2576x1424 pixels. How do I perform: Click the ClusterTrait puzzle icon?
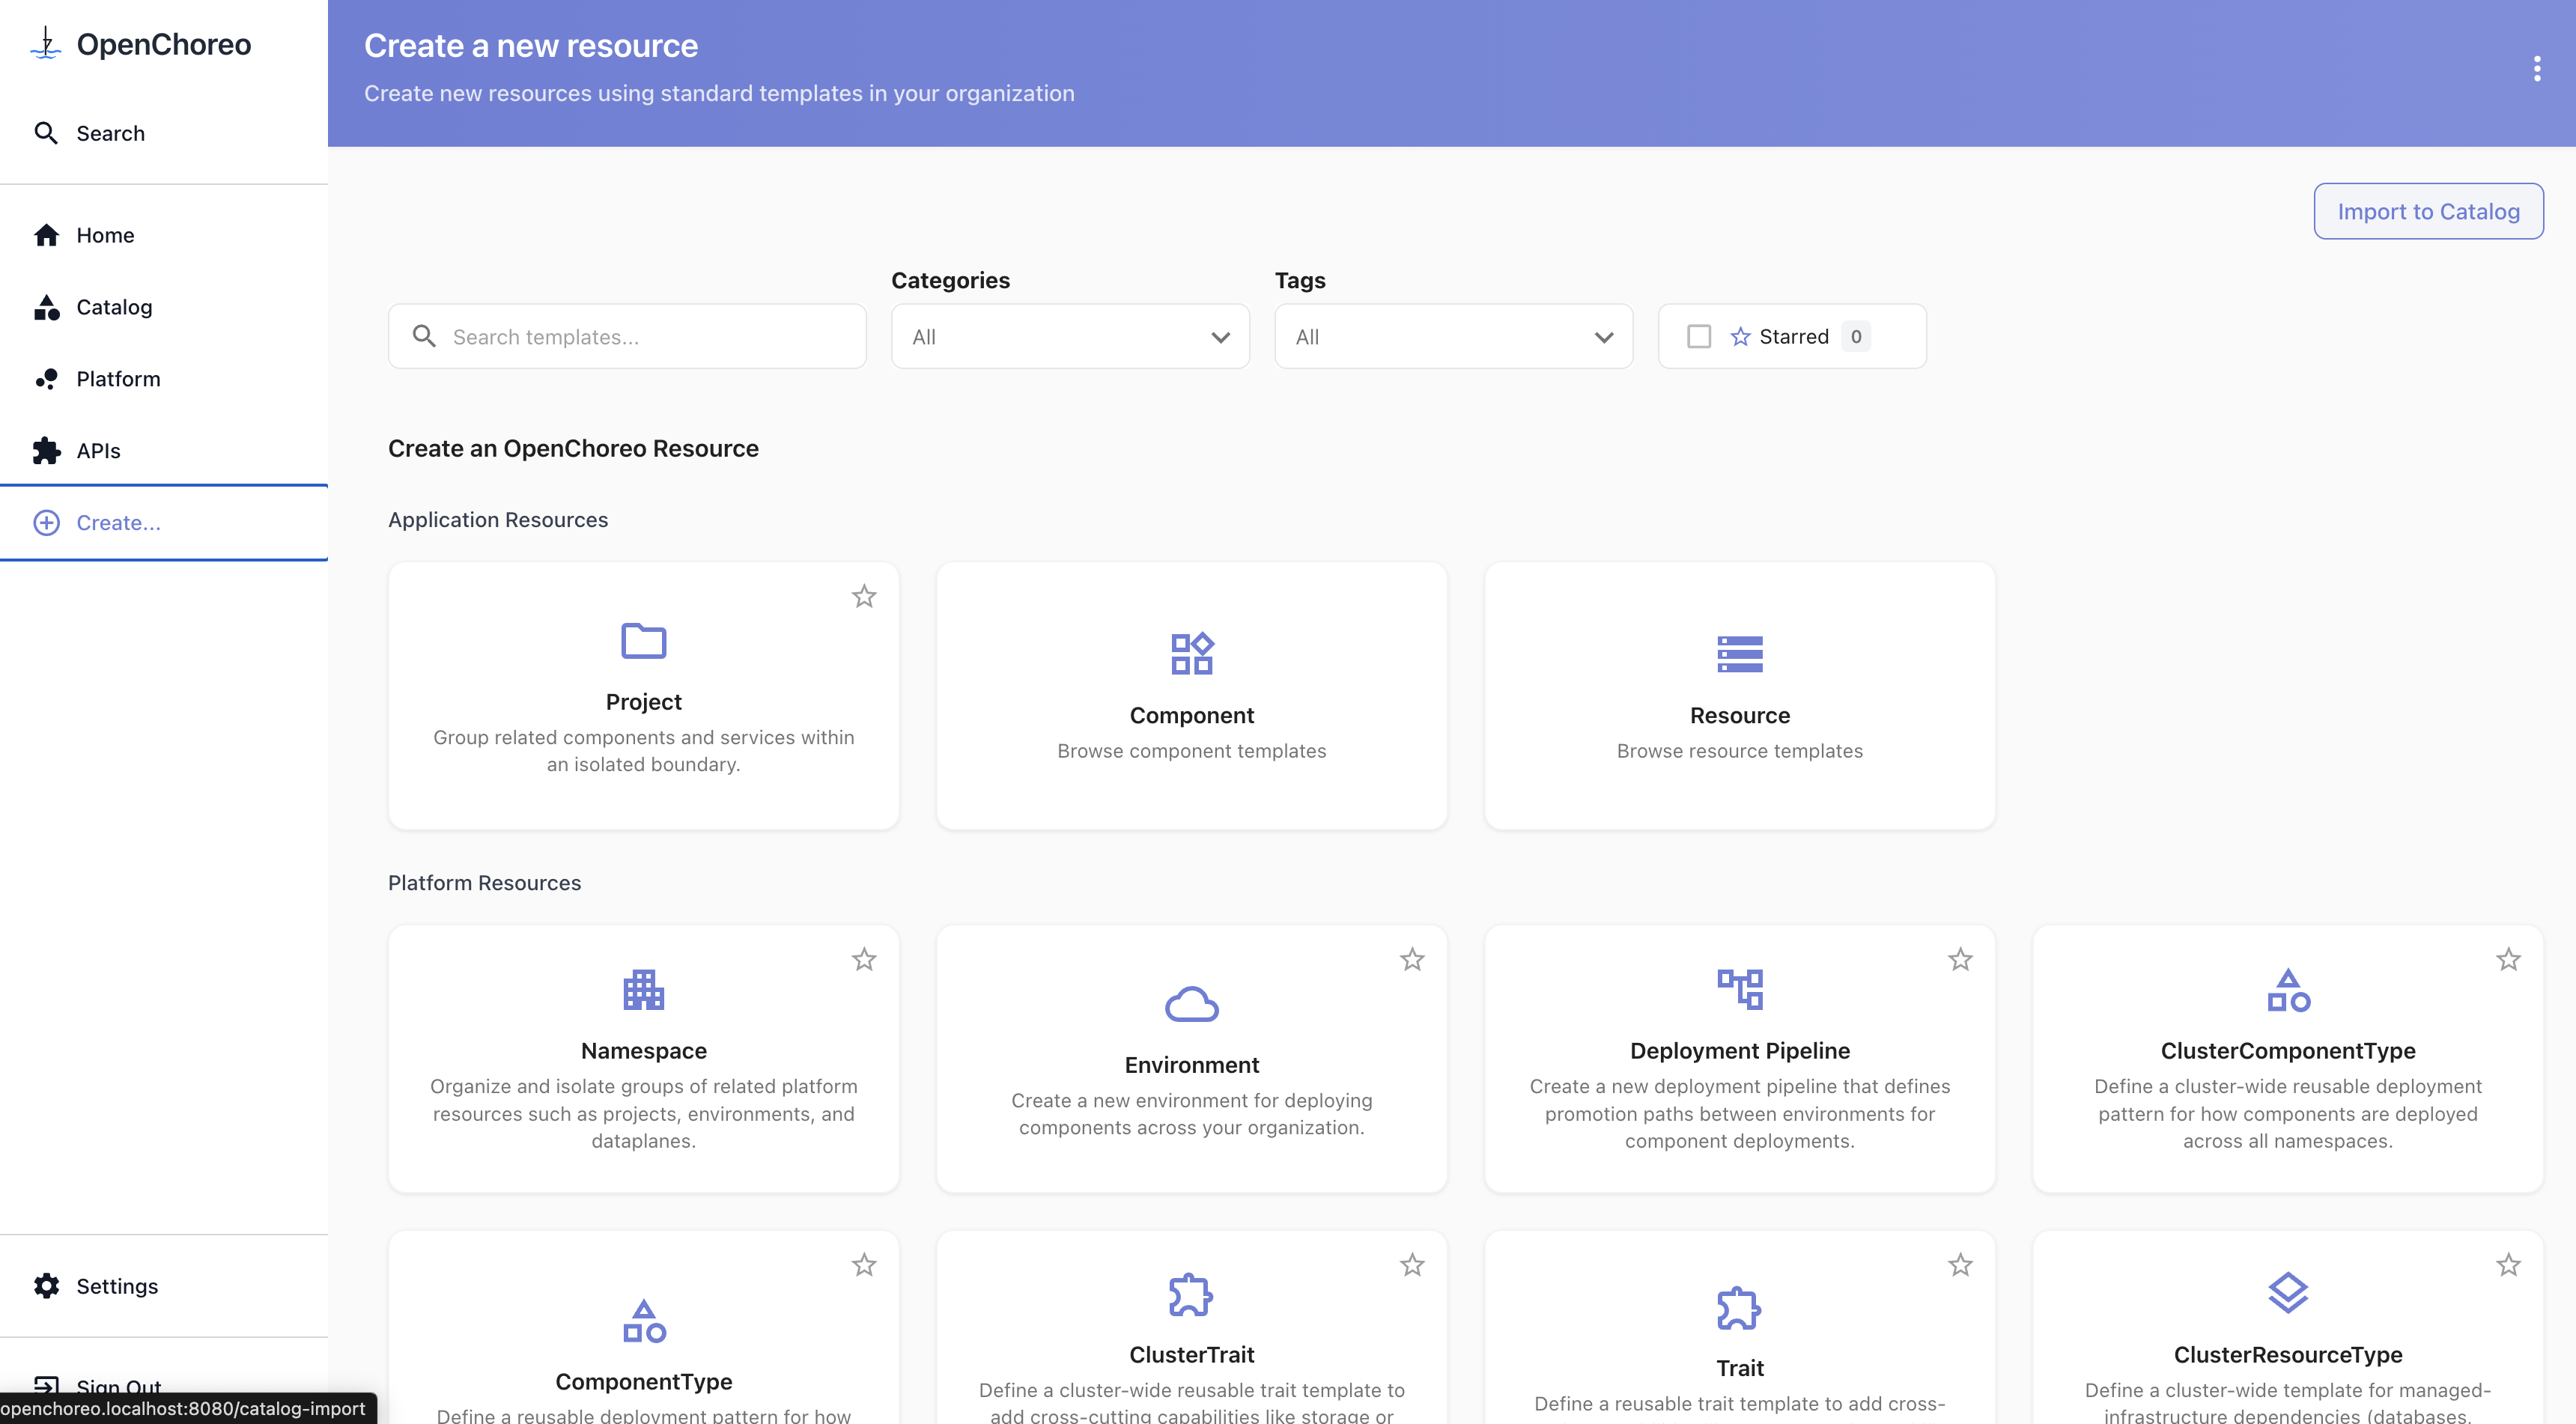[x=1192, y=1294]
